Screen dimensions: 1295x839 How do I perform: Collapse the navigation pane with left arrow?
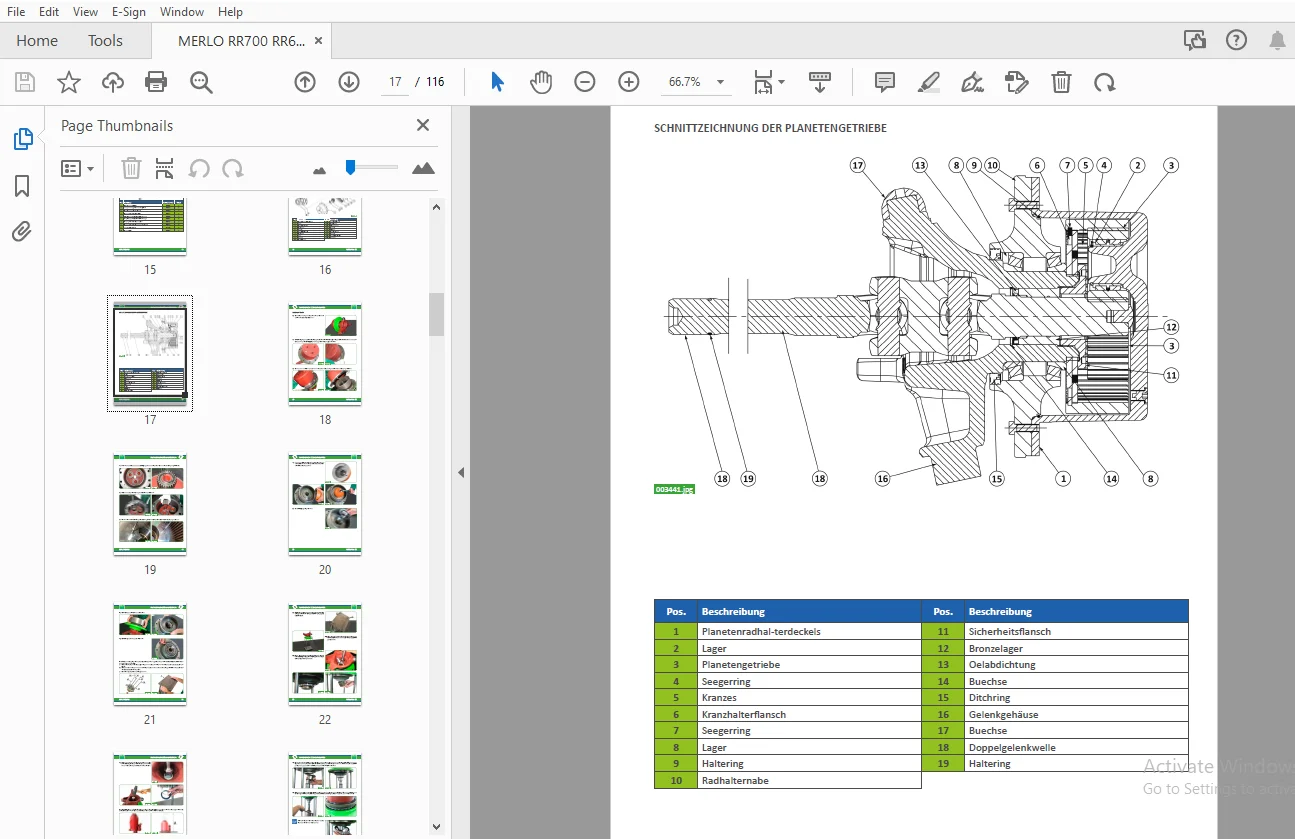(461, 472)
